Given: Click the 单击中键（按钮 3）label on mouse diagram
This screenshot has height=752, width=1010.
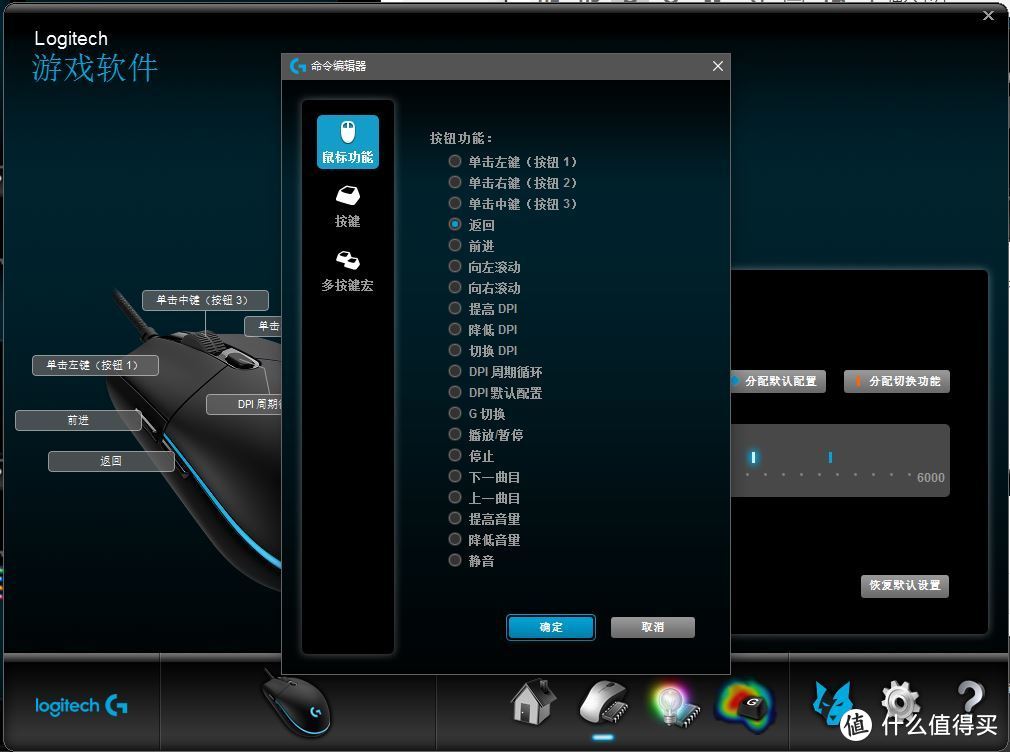Looking at the screenshot, I should point(205,300).
